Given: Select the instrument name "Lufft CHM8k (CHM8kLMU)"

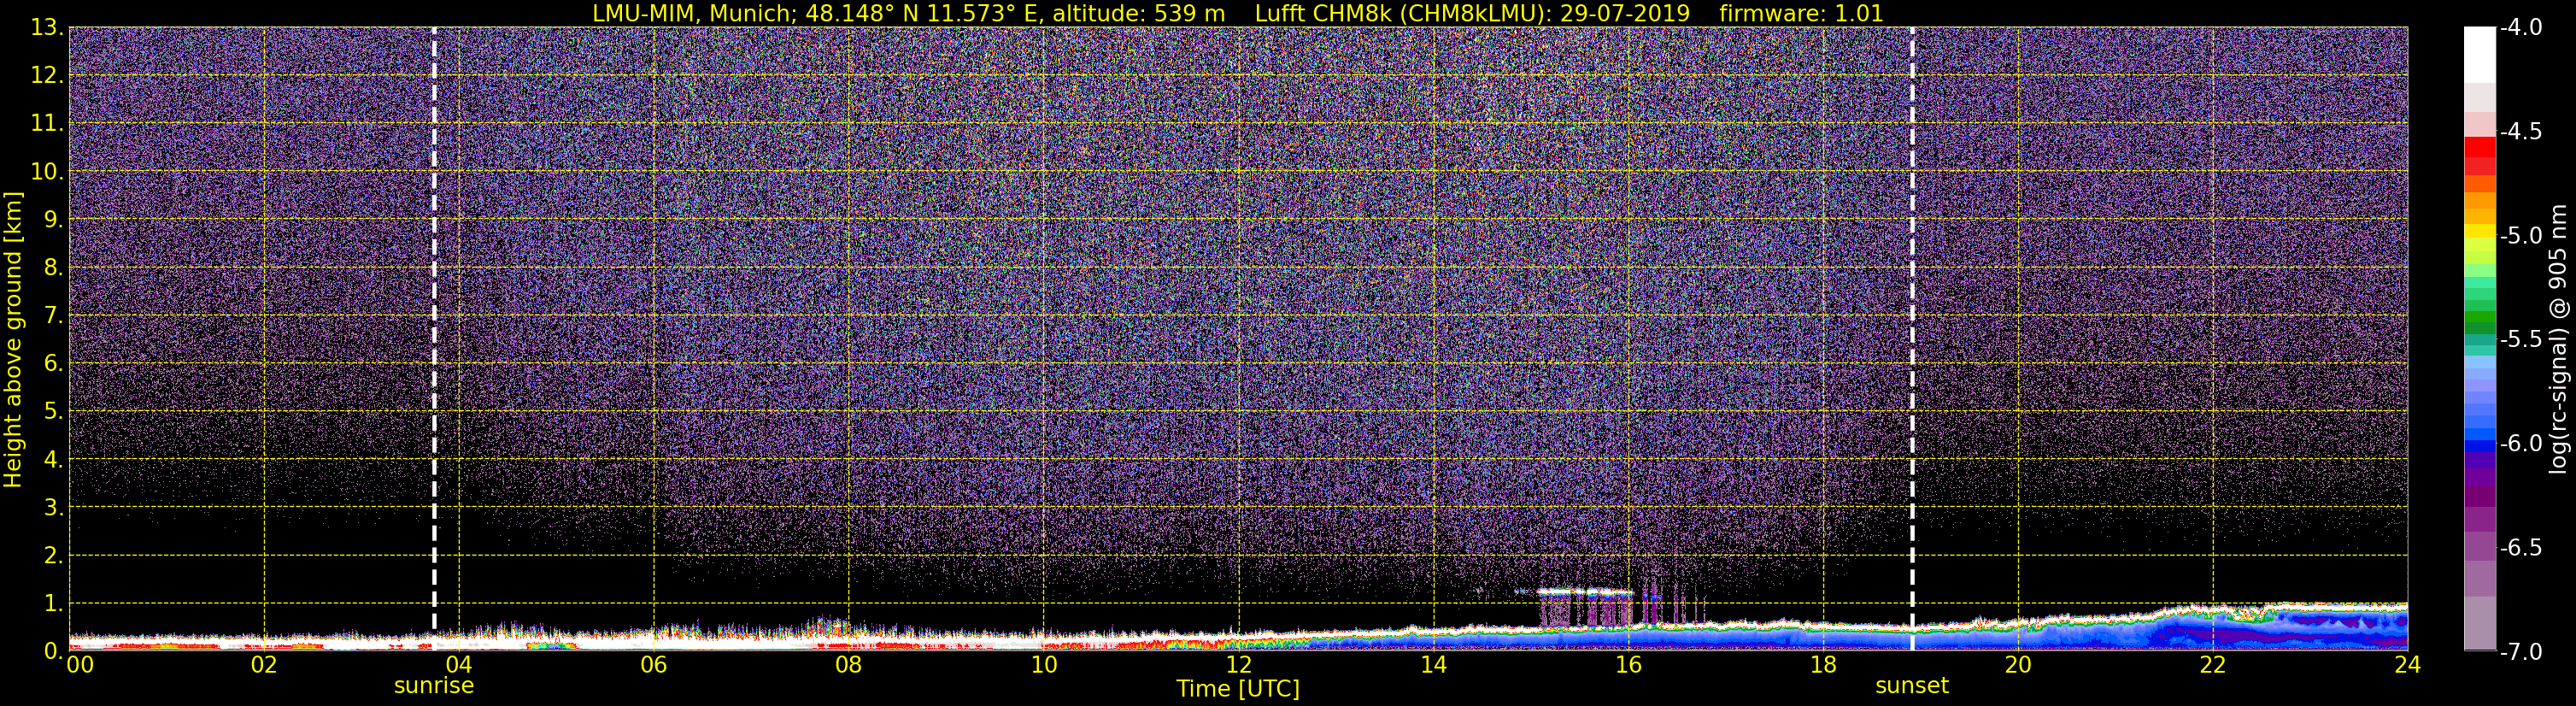Looking at the screenshot, I should point(1400,13).
